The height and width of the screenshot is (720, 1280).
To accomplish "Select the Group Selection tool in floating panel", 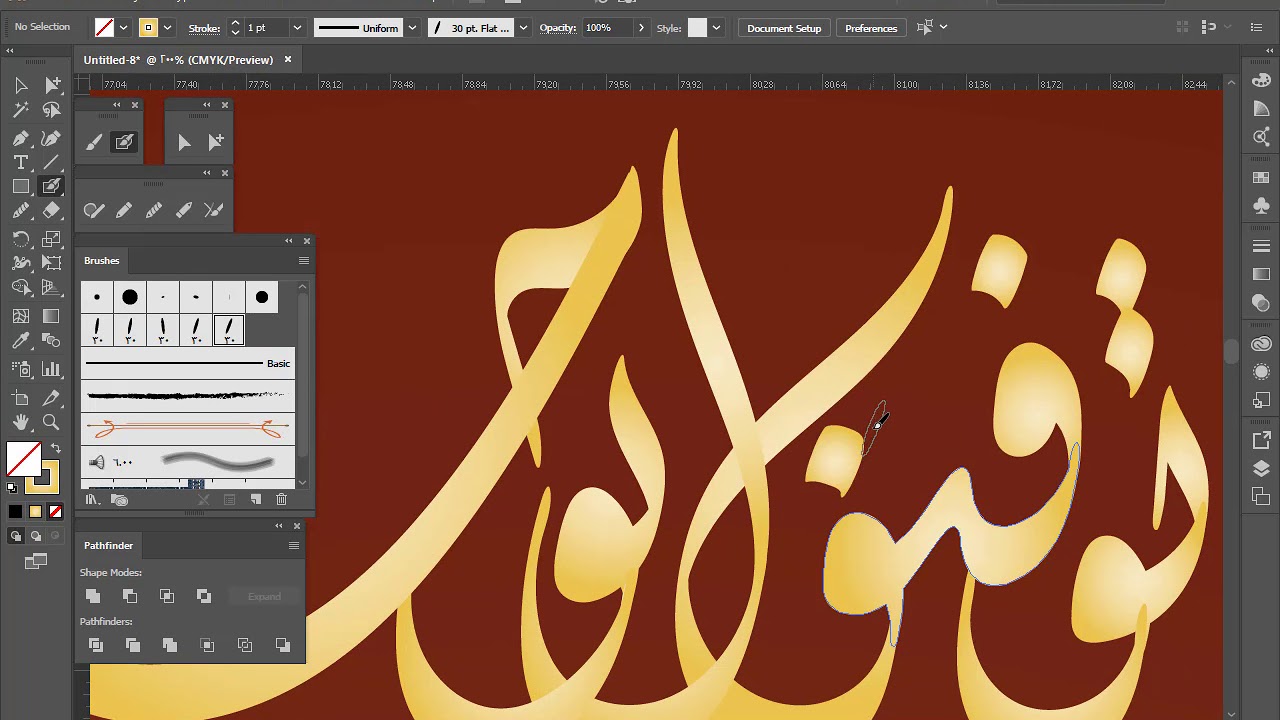I will coord(215,142).
